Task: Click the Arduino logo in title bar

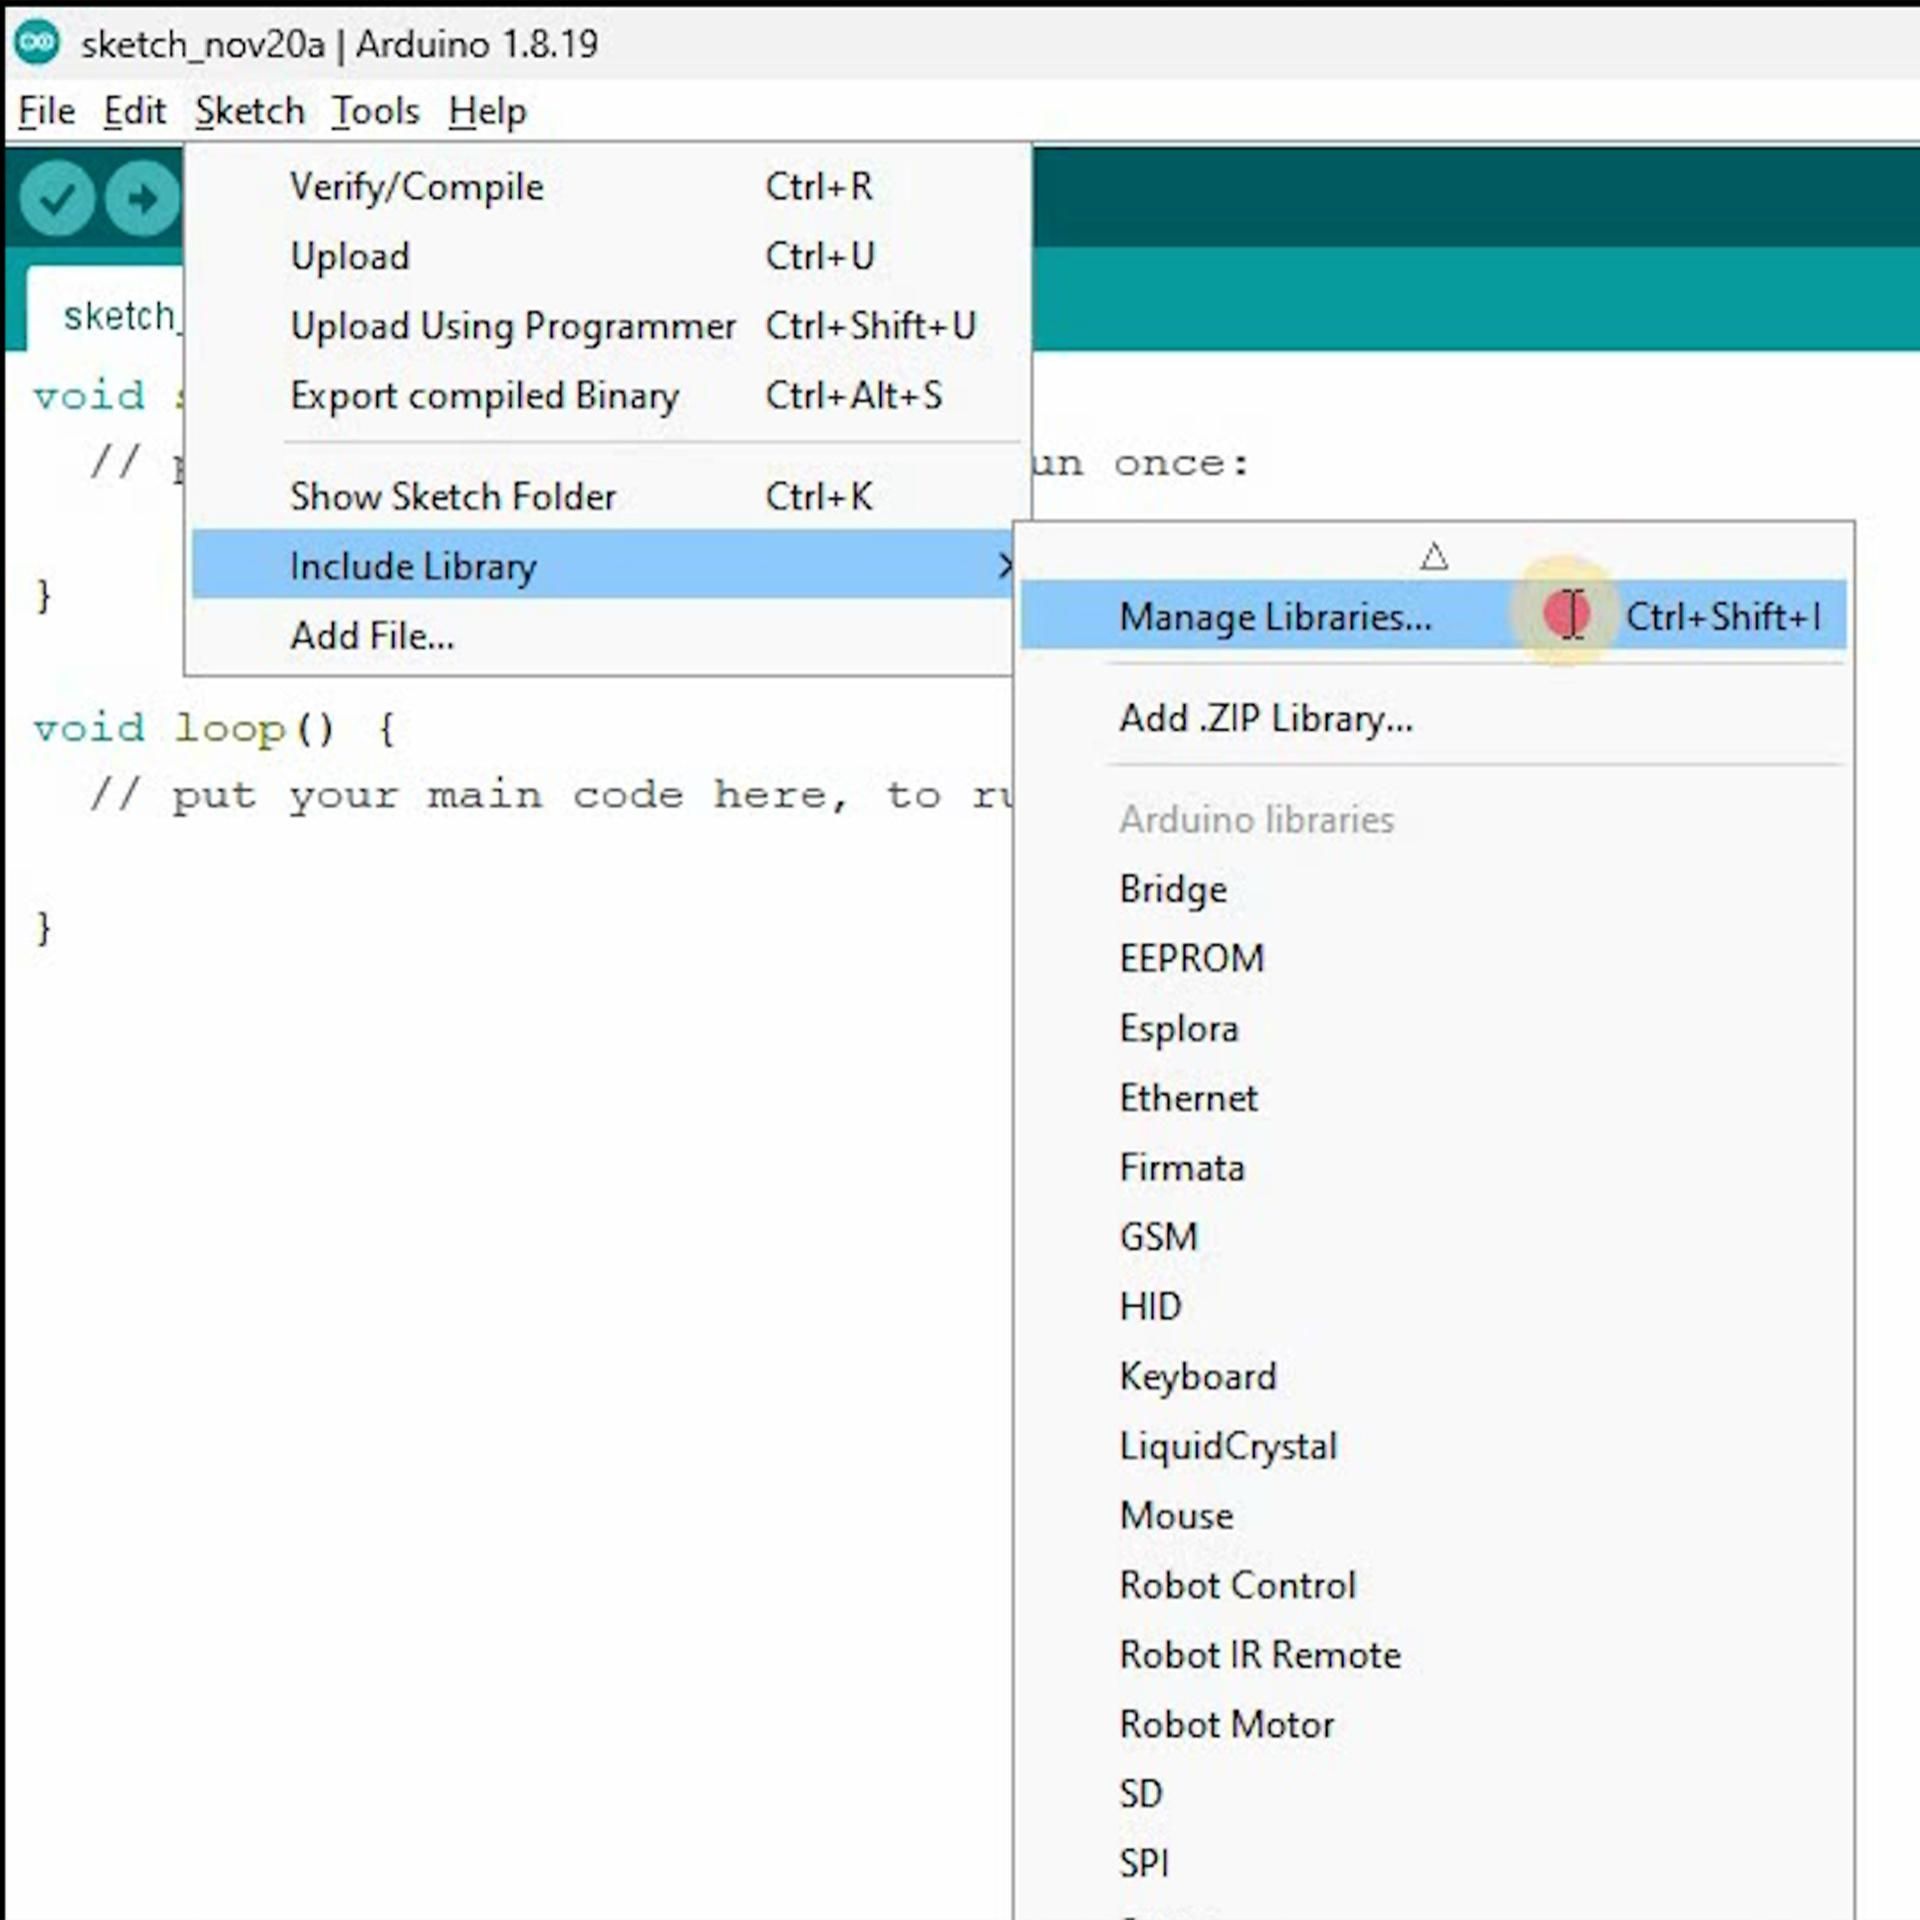Action: [38, 43]
